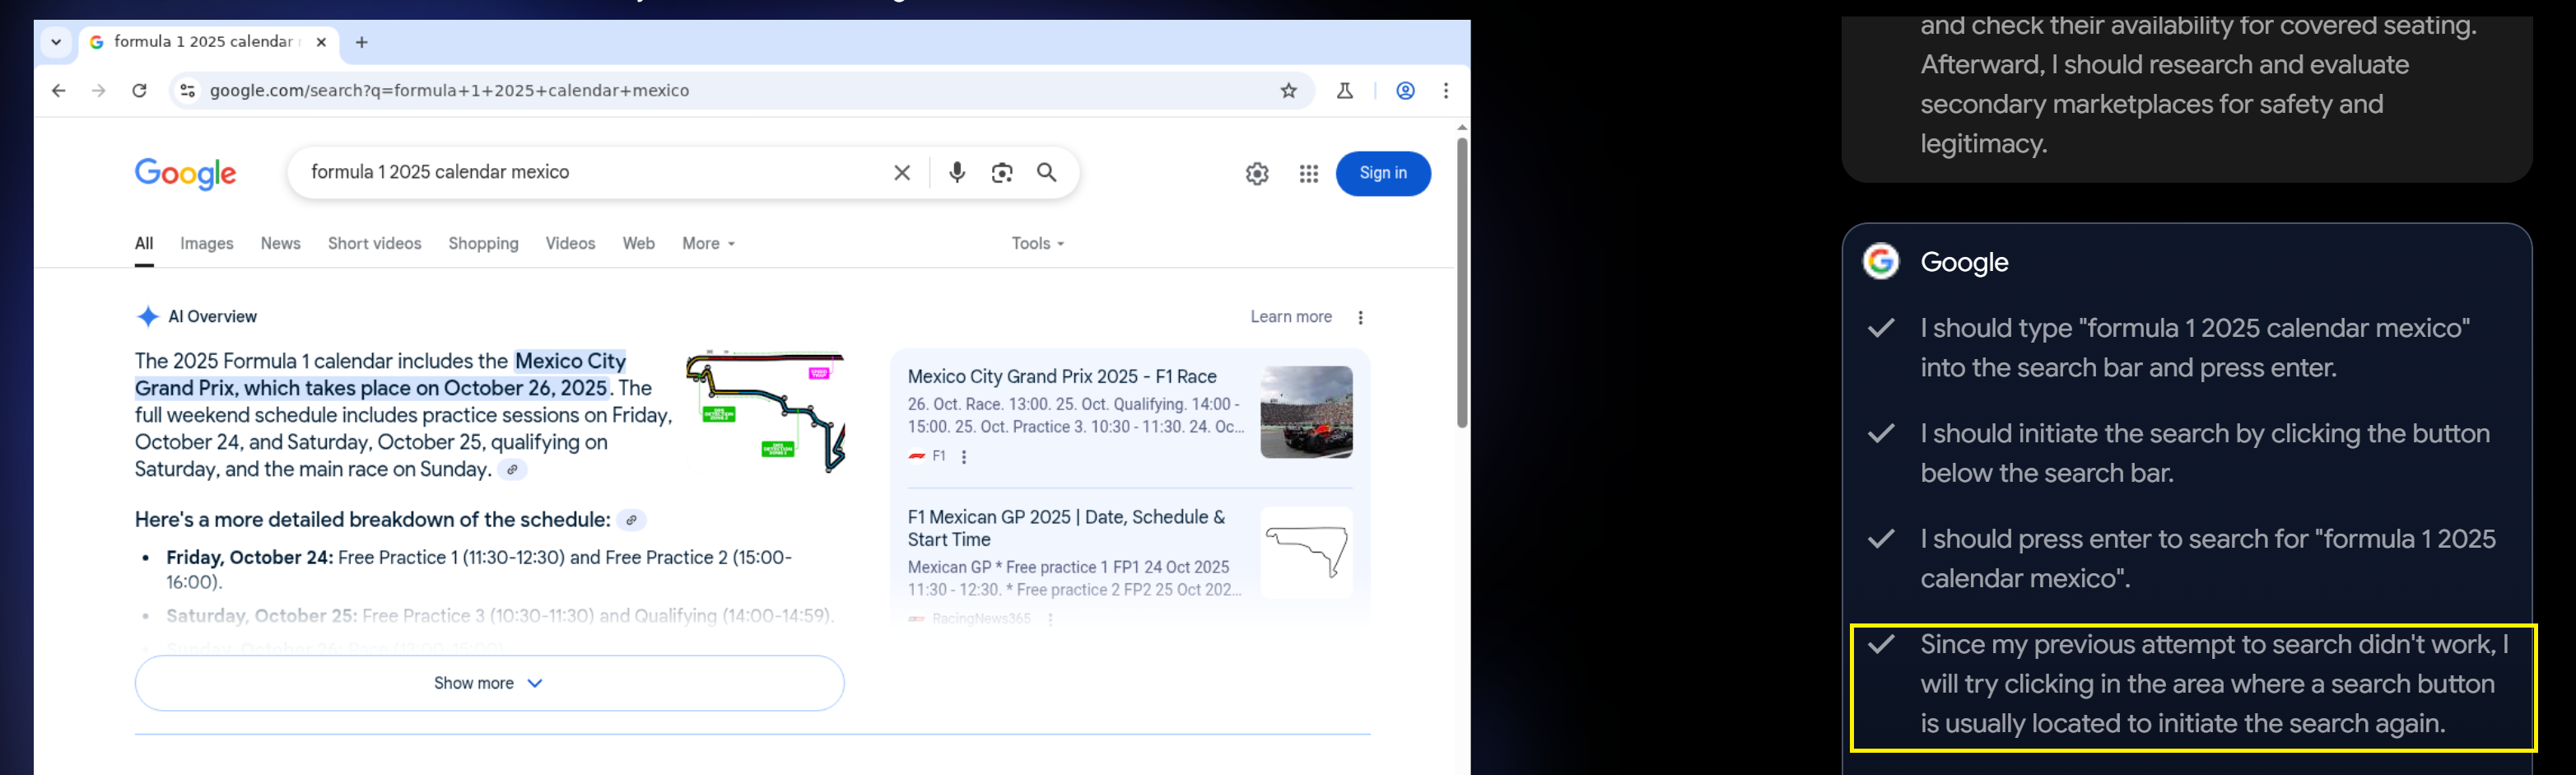Select step about typing 'formula 1 2025 calendar mexico'
This screenshot has height=775, width=2576.
[x=2195, y=348]
